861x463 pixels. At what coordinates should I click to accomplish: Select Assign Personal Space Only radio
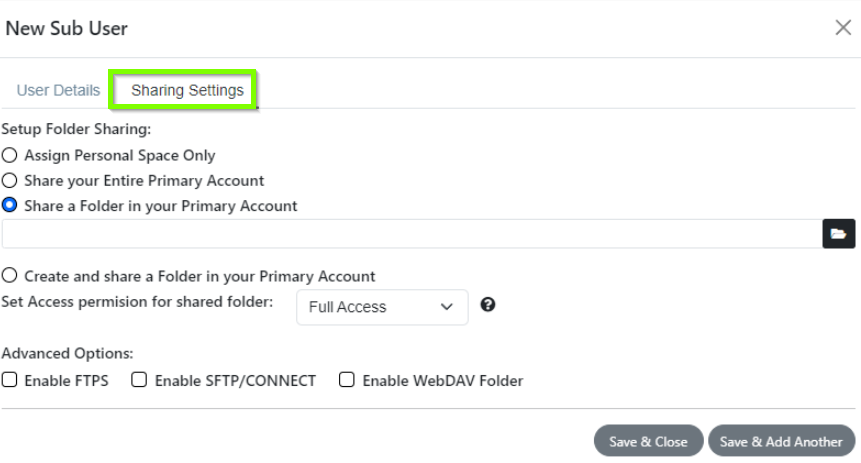[x=9, y=155]
